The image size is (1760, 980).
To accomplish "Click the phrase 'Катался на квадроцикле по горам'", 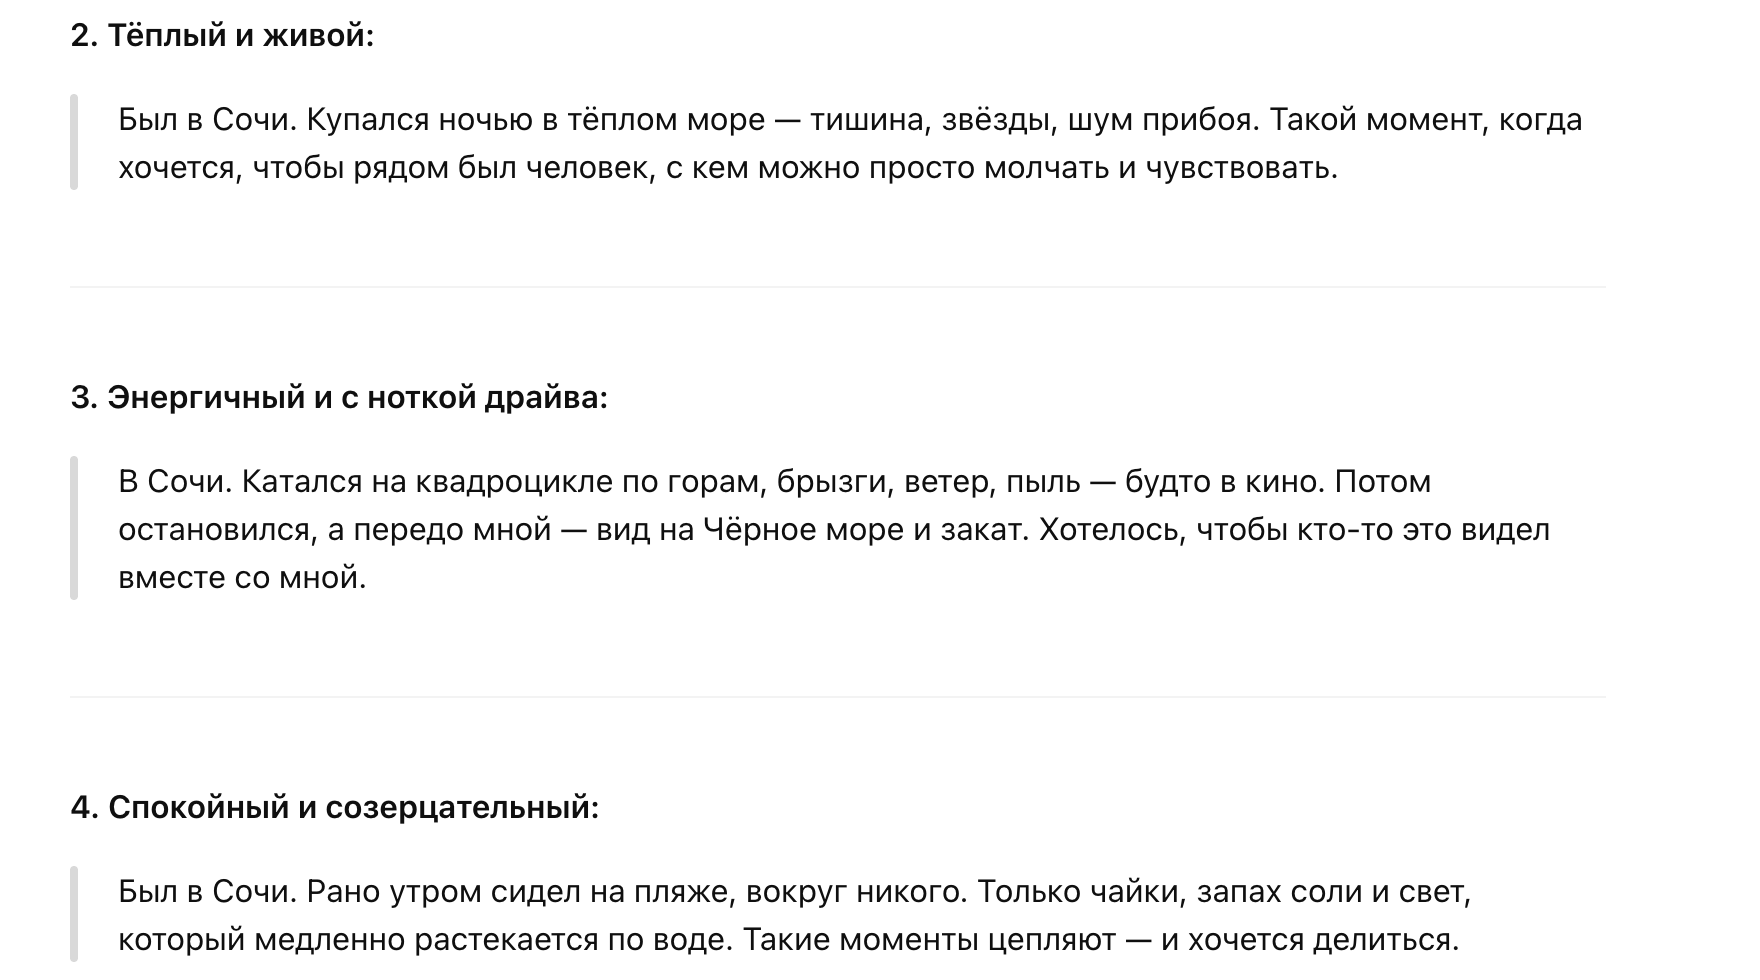I will 504,482.
